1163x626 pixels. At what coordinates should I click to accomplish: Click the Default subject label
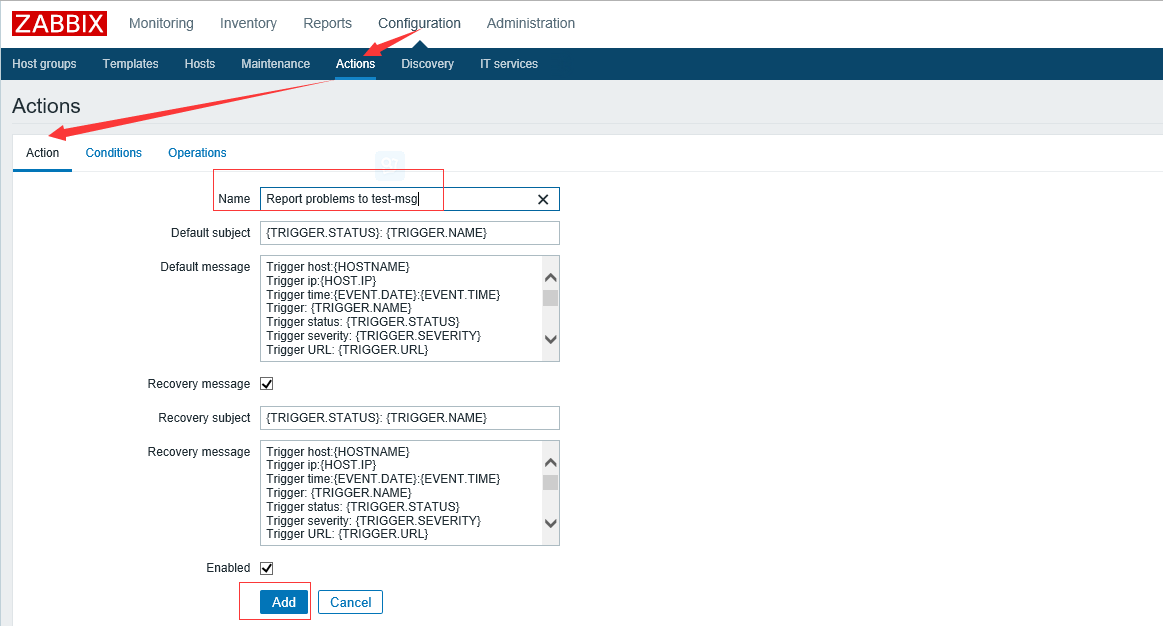[211, 233]
